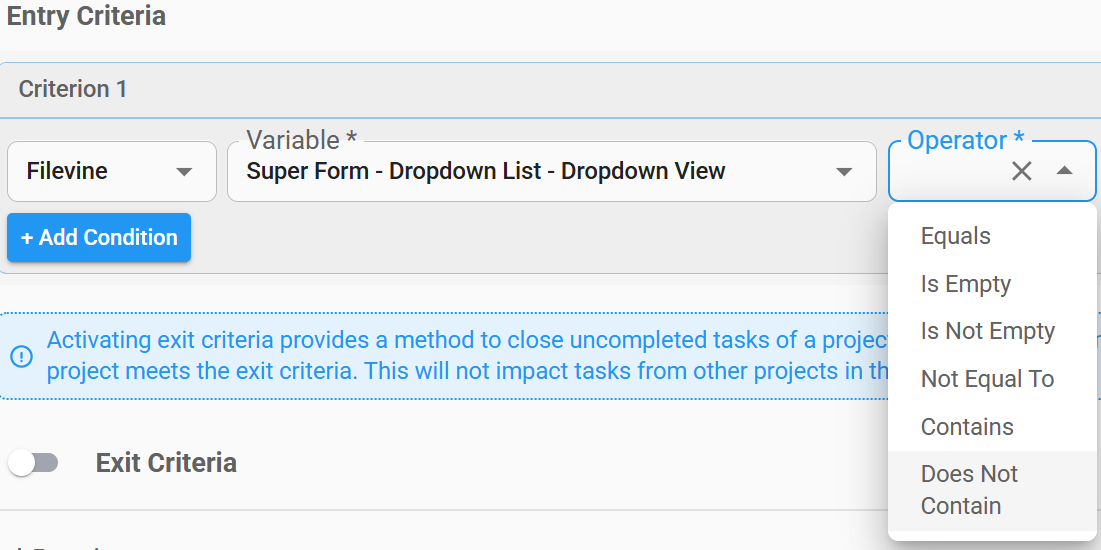Viewport: 1101px width, 550px height.
Task: Collapse the Operator dropdown with the up arrow
Action: point(1064,171)
